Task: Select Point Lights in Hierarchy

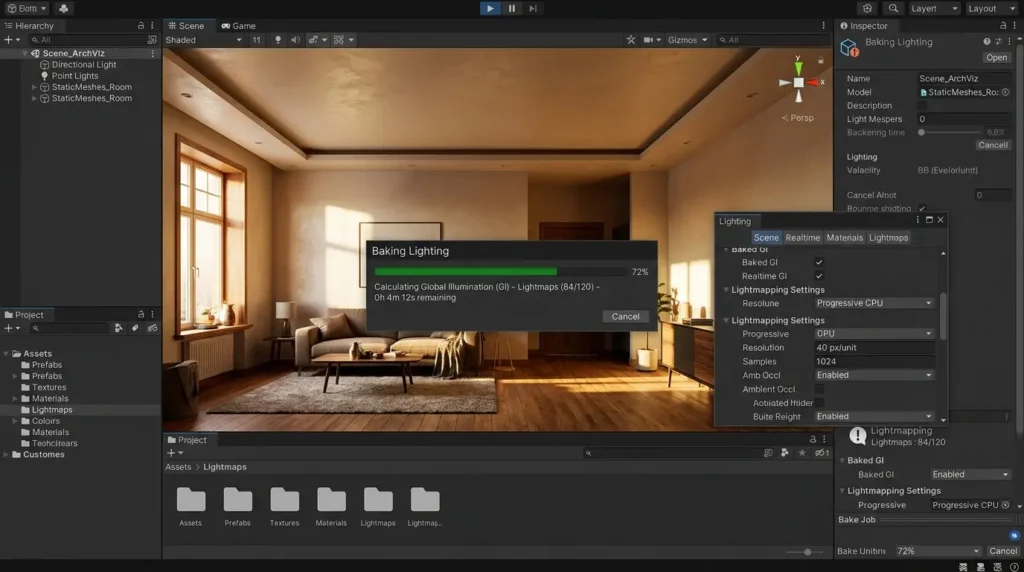Action: (74, 76)
